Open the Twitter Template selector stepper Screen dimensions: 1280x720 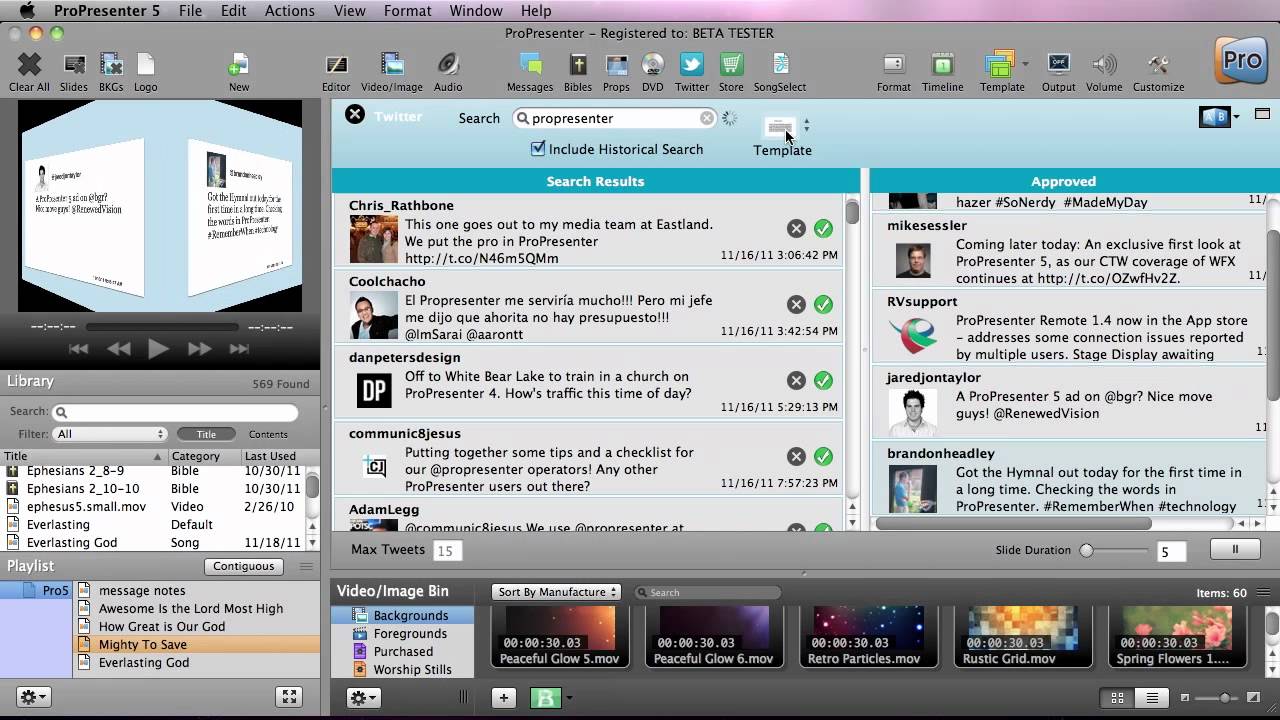806,126
